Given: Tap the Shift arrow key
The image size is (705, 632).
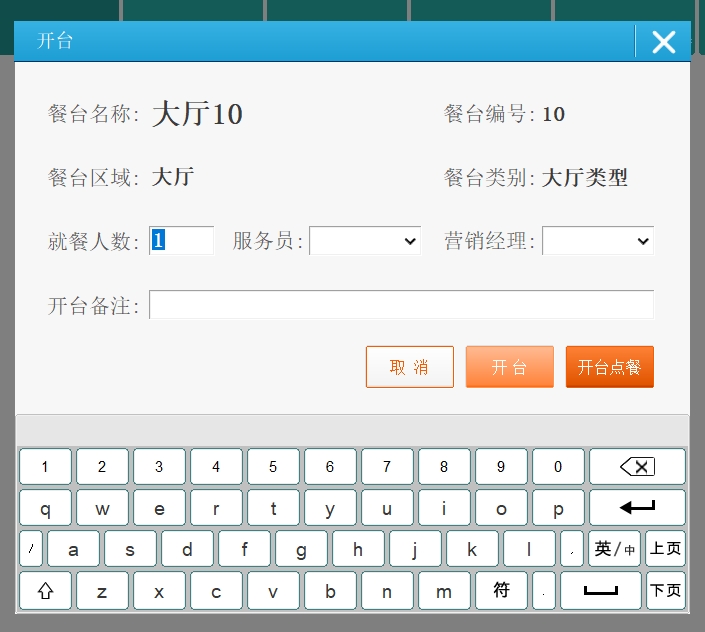Looking at the screenshot, I should (x=45, y=591).
